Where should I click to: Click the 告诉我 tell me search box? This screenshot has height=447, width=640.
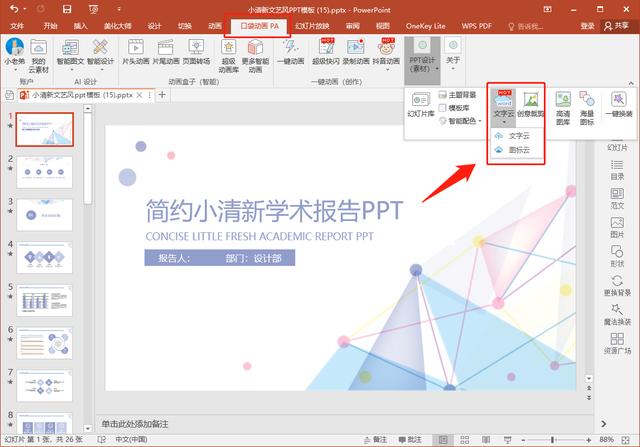click(525, 26)
